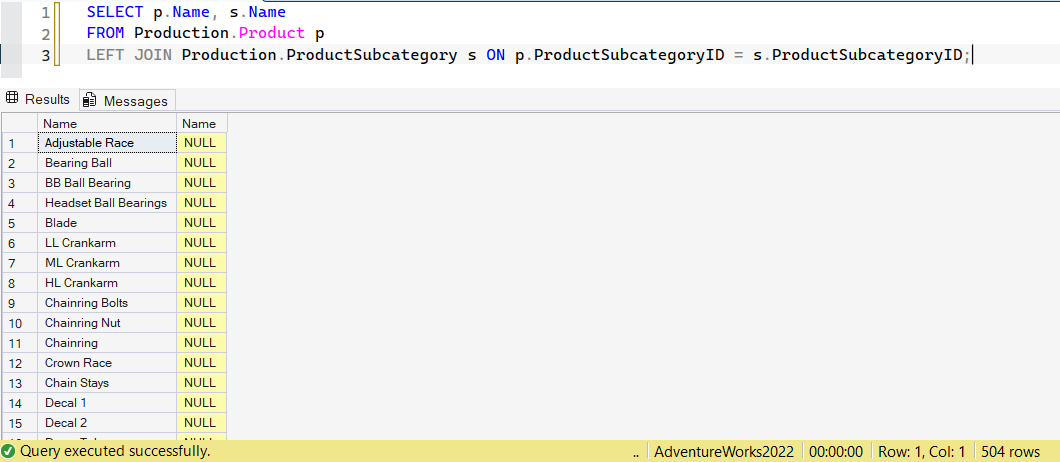Click the '504 rows' status bar count

pyautogui.click(x=1011, y=451)
